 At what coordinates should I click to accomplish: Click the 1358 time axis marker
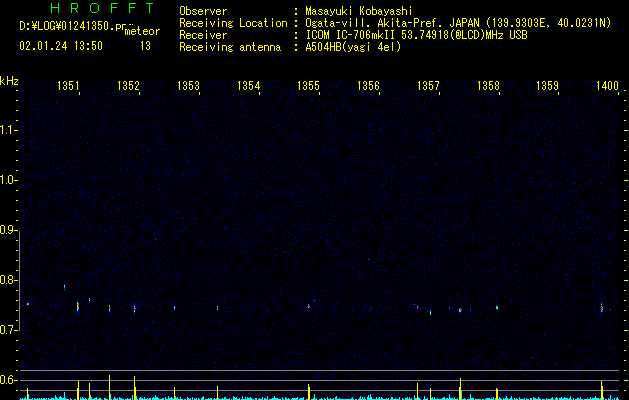(x=488, y=85)
